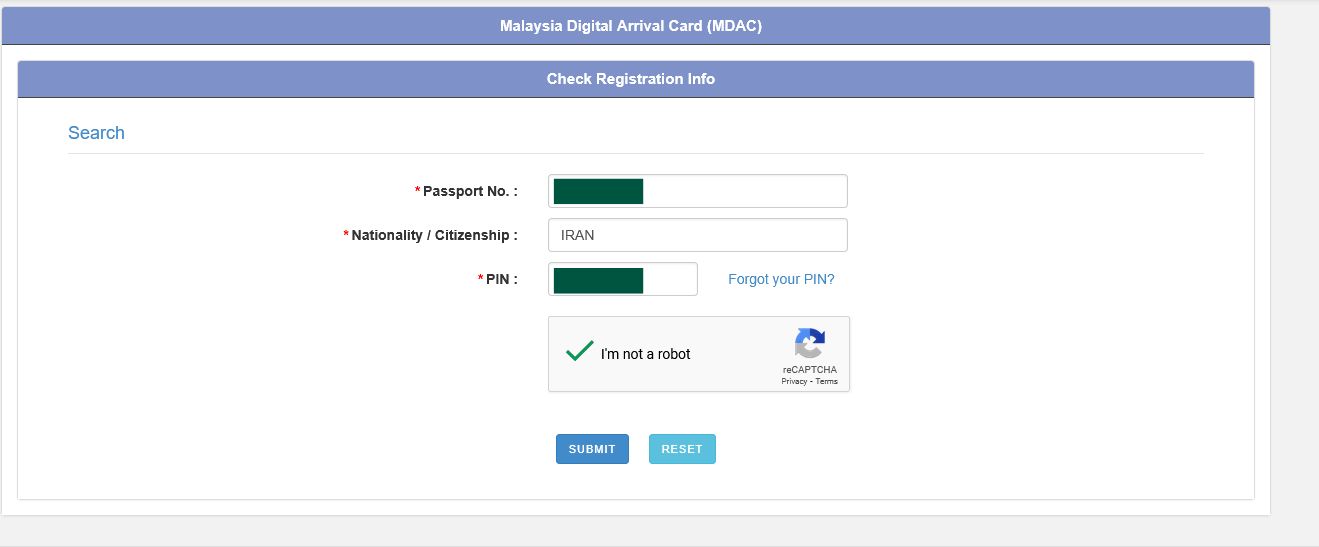Click the red asterisk beside PIN label
The image size is (1319, 547).
[480, 278]
